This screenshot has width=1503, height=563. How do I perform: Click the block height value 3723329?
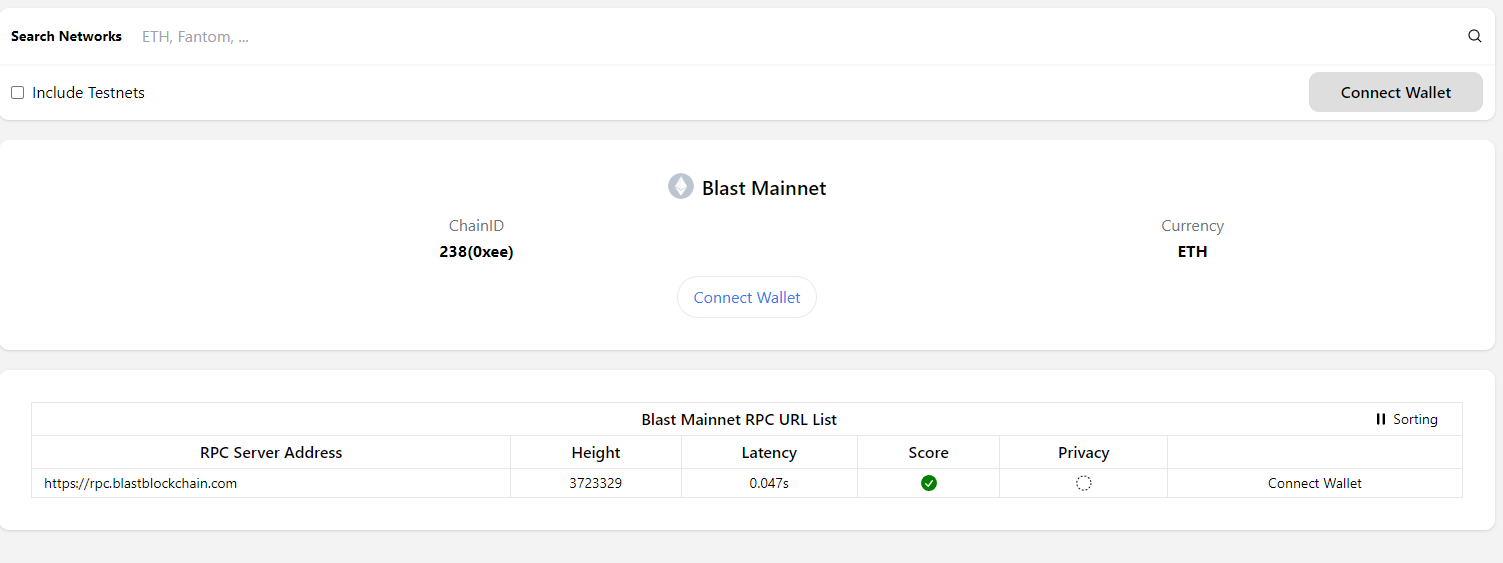(x=596, y=483)
